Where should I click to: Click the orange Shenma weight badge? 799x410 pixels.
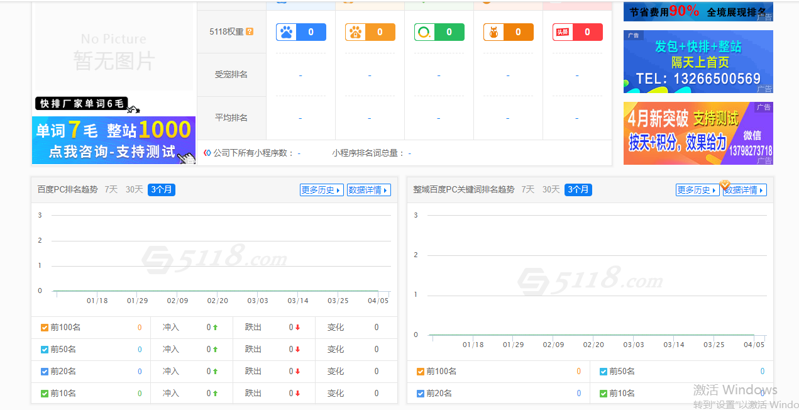coord(507,32)
